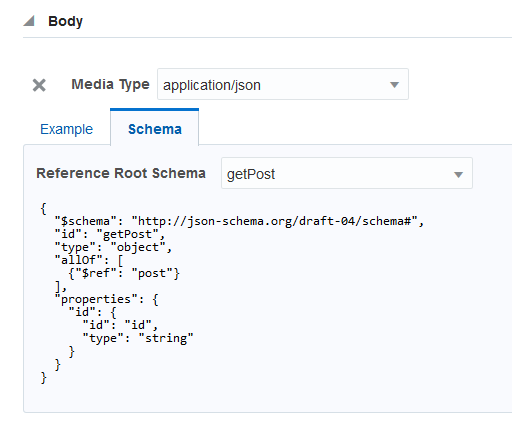Open the Media Type dropdown
Image resolution: width=512 pixels, height=430 pixels.
click(x=283, y=84)
